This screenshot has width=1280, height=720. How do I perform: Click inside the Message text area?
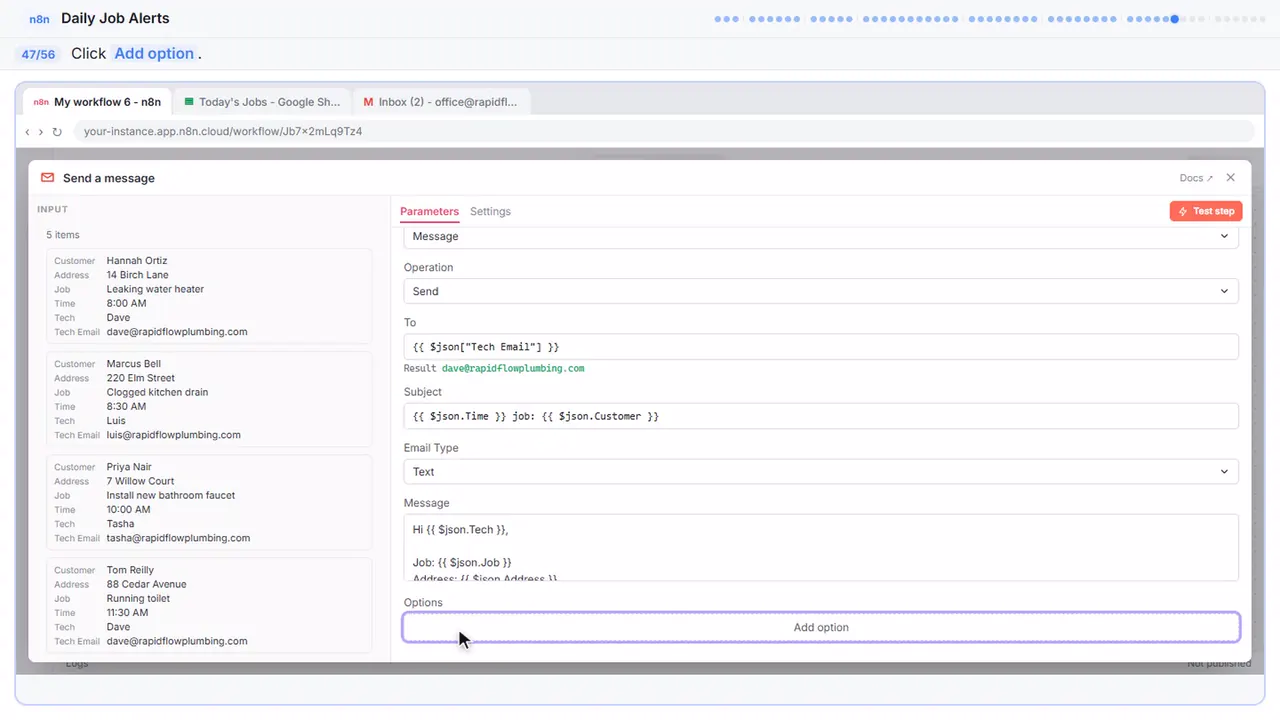[x=821, y=547]
